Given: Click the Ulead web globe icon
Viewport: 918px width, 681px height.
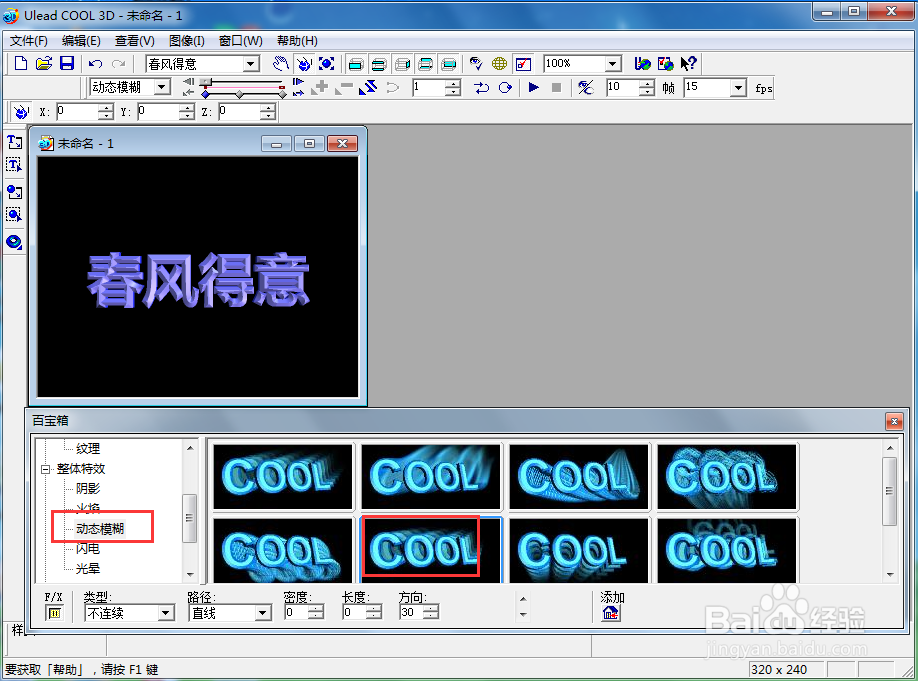Looking at the screenshot, I should [x=642, y=63].
